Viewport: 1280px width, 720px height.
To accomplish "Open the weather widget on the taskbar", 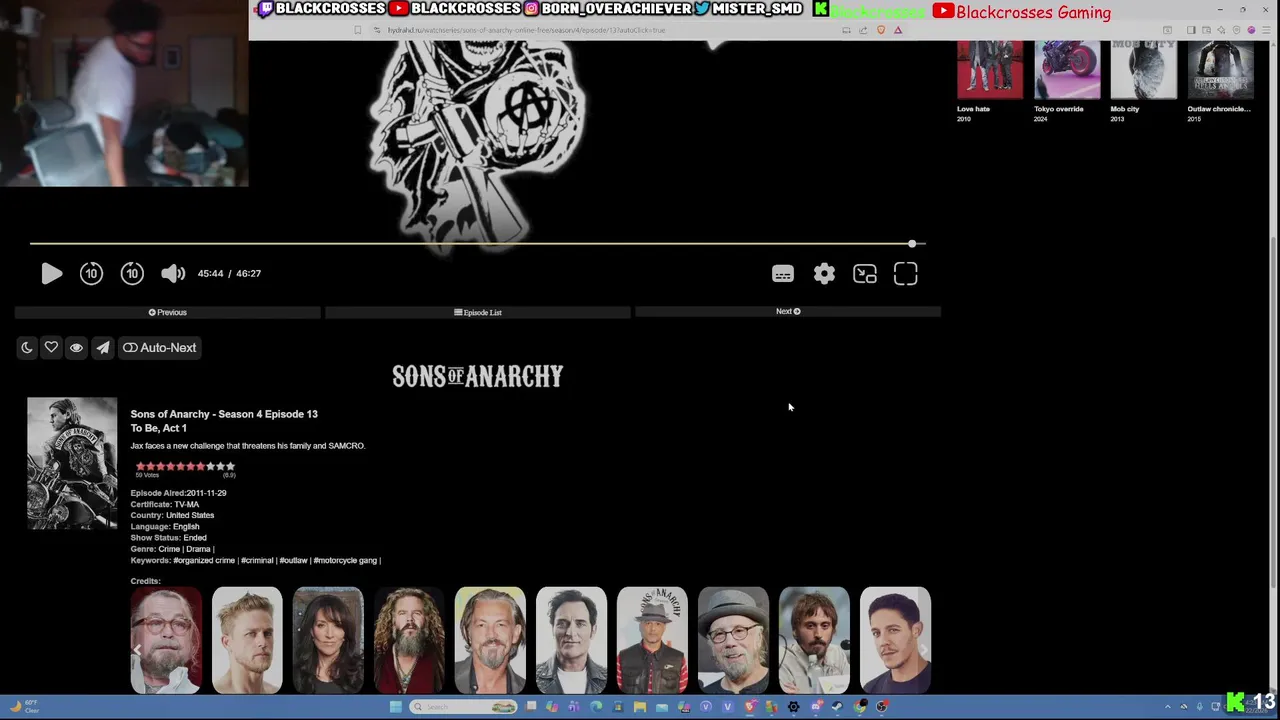I will point(24,706).
